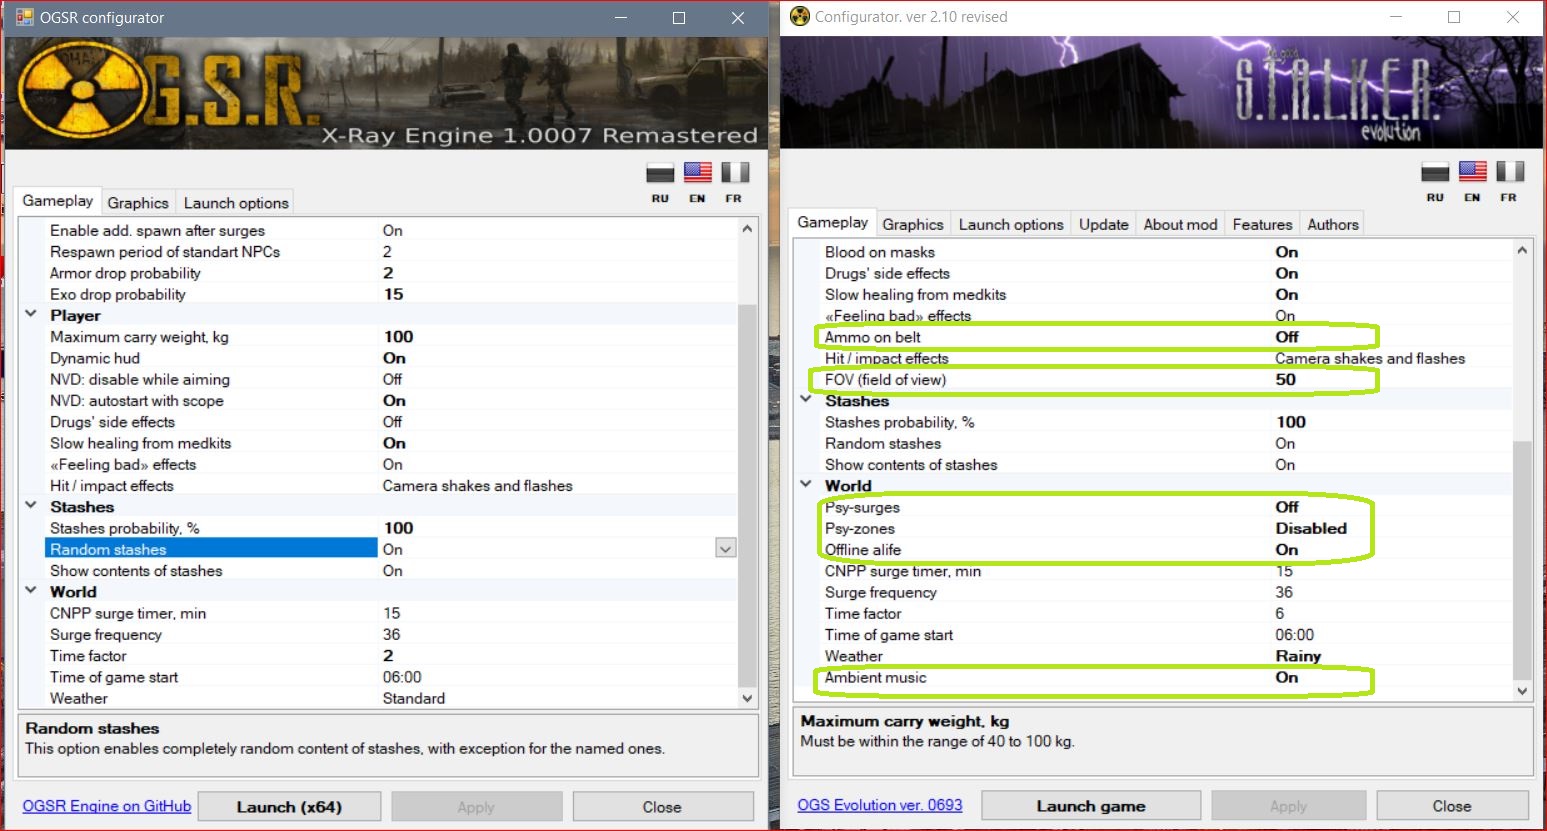Screen dimensions: 1547x831
Task: Click Close button in Configurator 2.10 window
Action: click(1452, 806)
